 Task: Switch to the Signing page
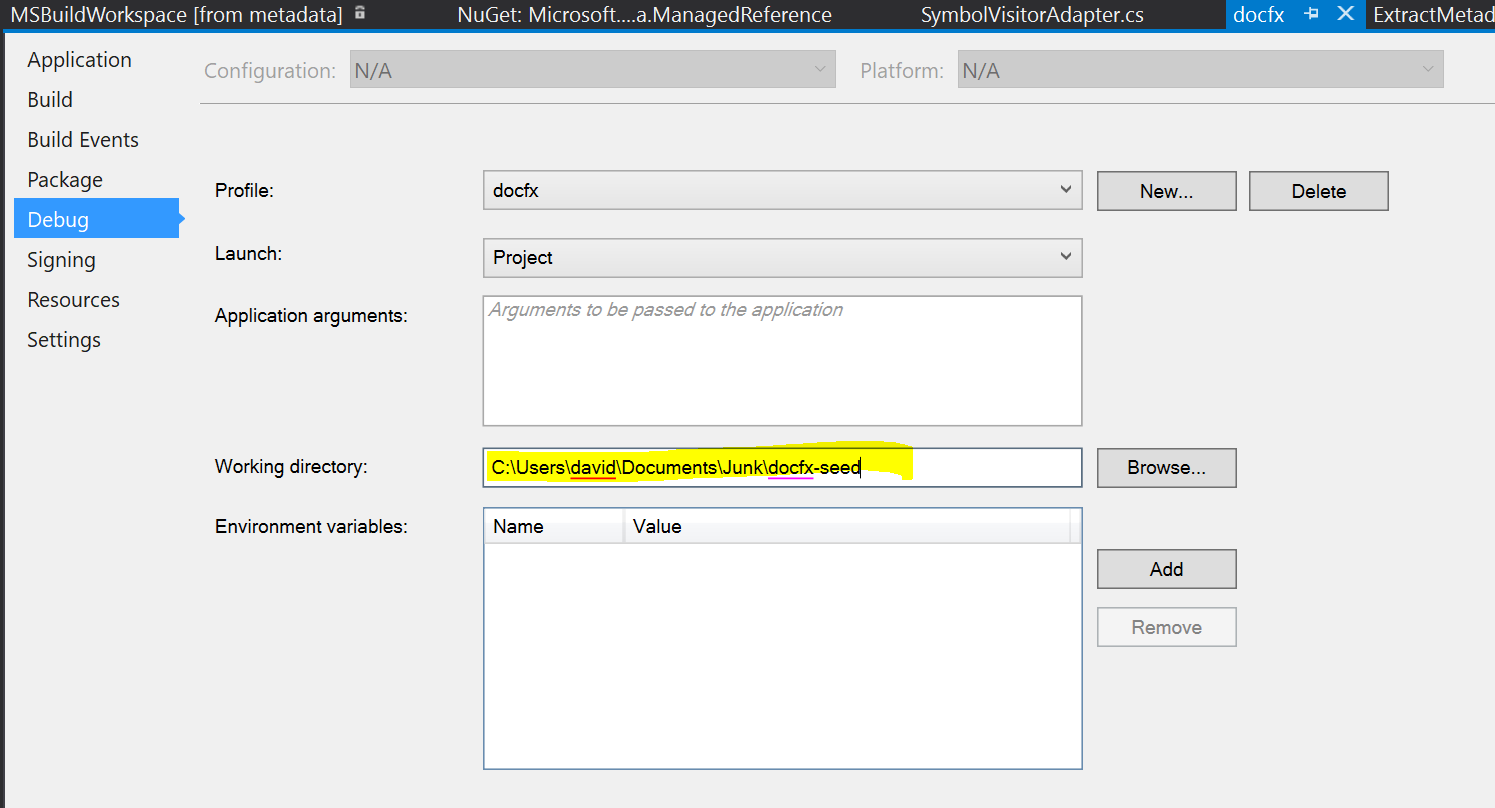coord(61,259)
